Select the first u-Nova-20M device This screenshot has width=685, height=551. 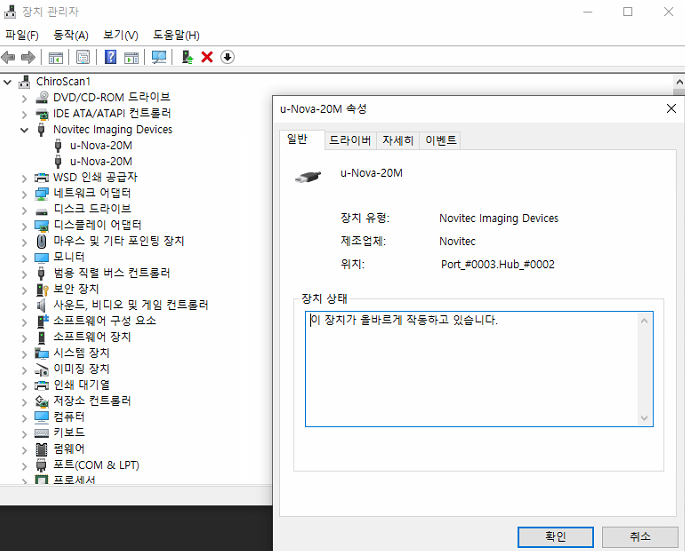tap(101, 145)
